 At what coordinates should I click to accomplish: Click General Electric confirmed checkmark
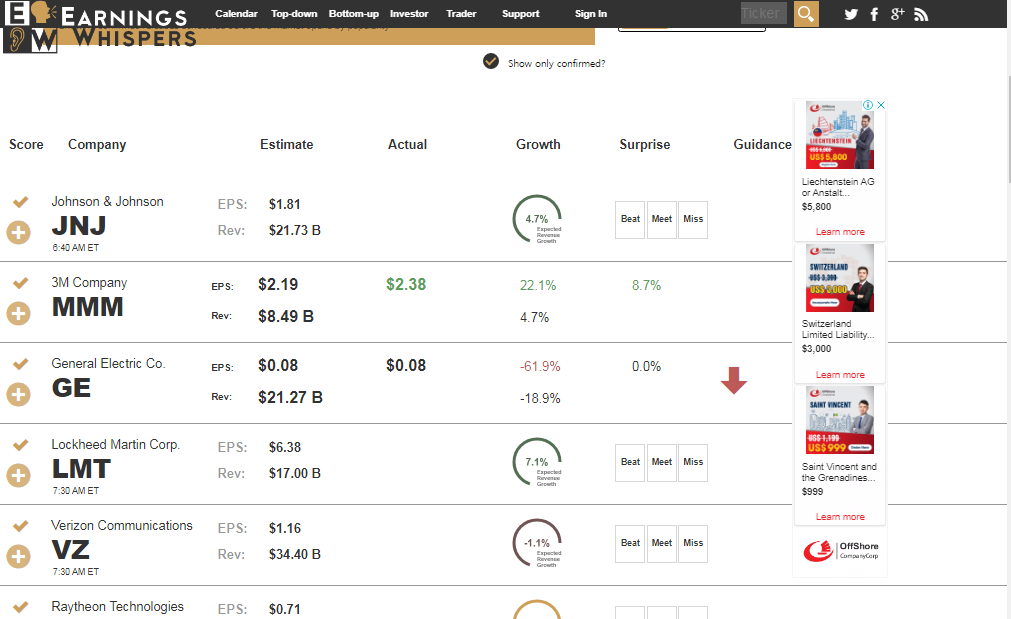(x=21, y=364)
